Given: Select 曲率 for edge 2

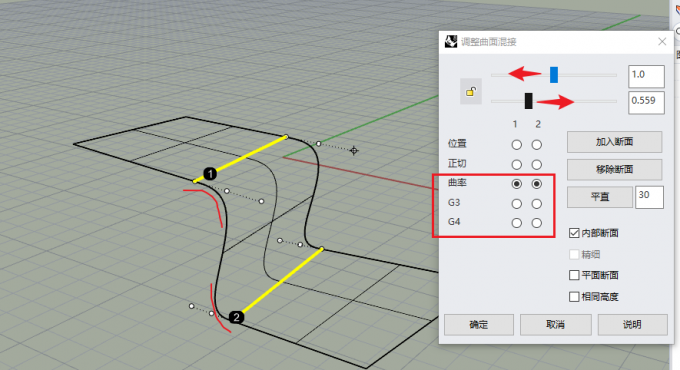Looking at the screenshot, I should coord(536,184).
